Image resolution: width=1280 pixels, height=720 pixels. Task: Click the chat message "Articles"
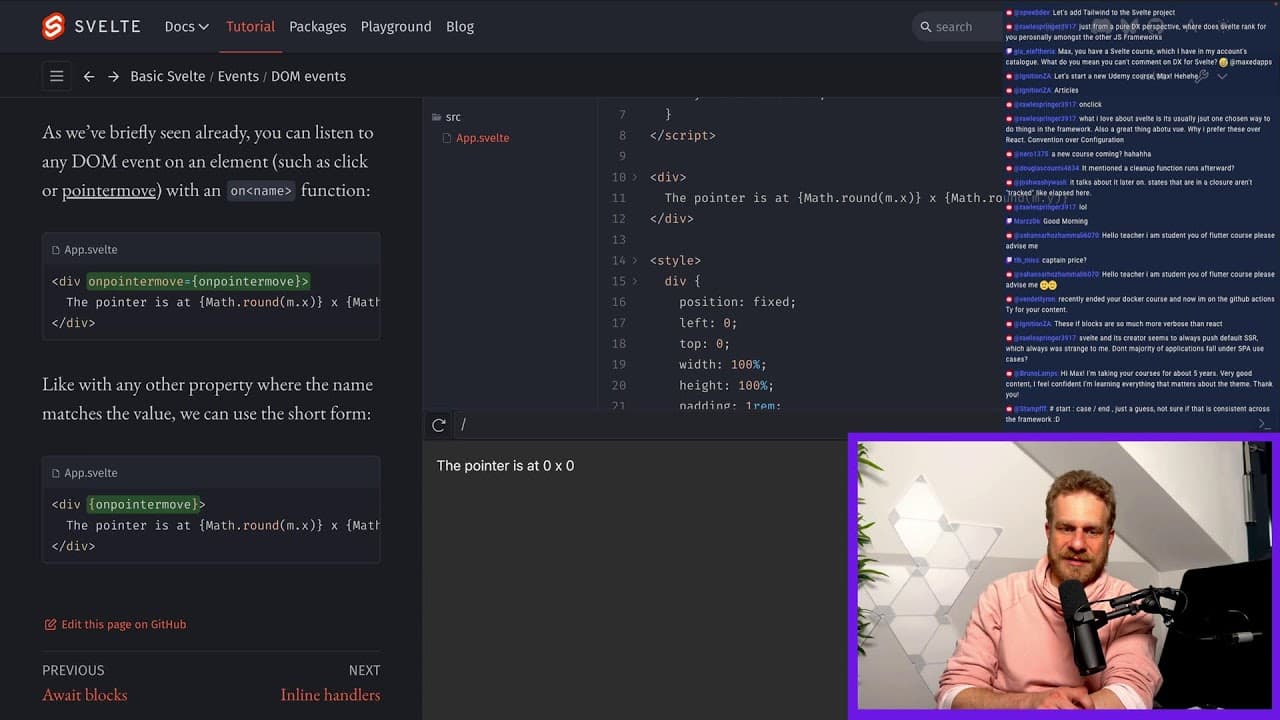tap(1066, 90)
